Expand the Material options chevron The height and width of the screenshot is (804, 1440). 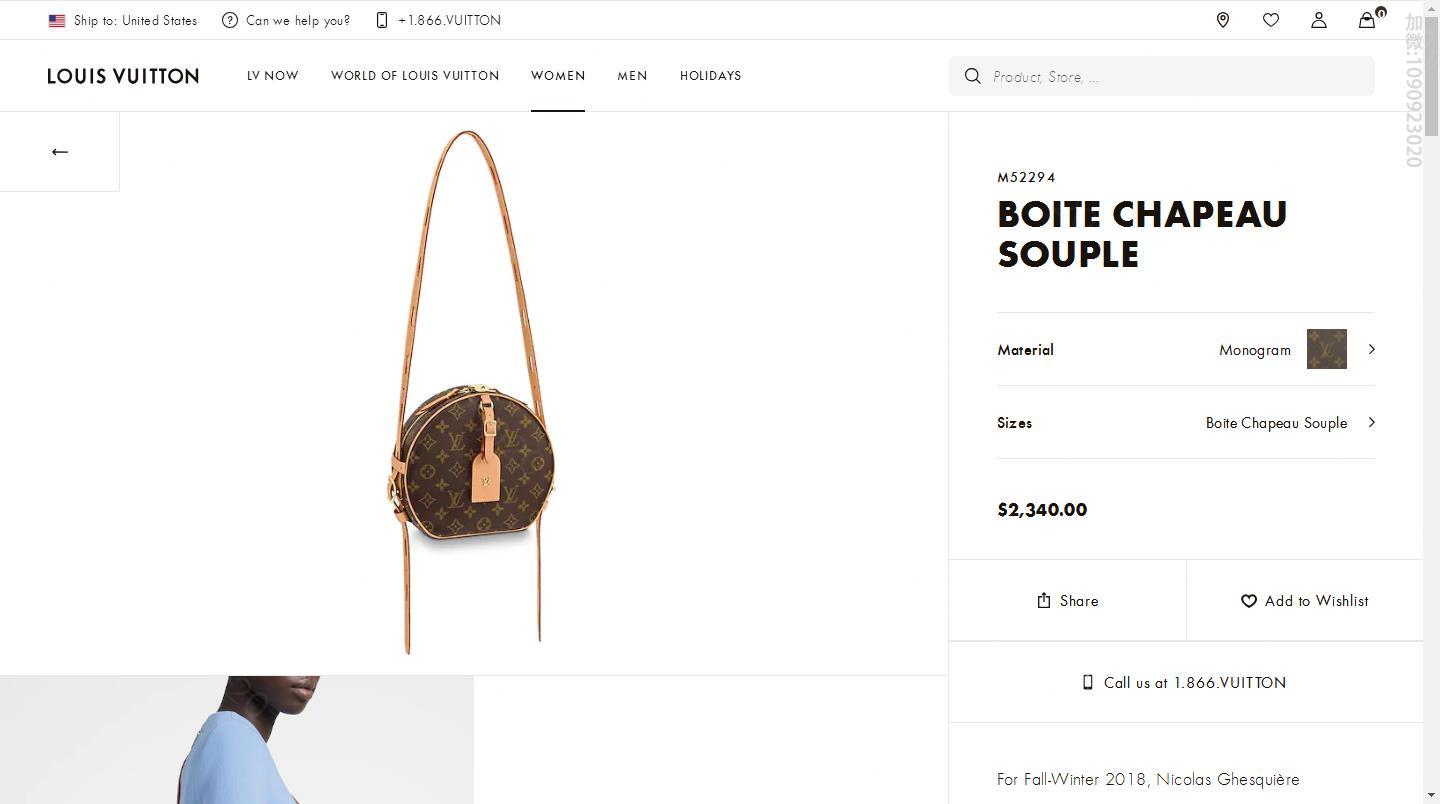[x=1371, y=349]
